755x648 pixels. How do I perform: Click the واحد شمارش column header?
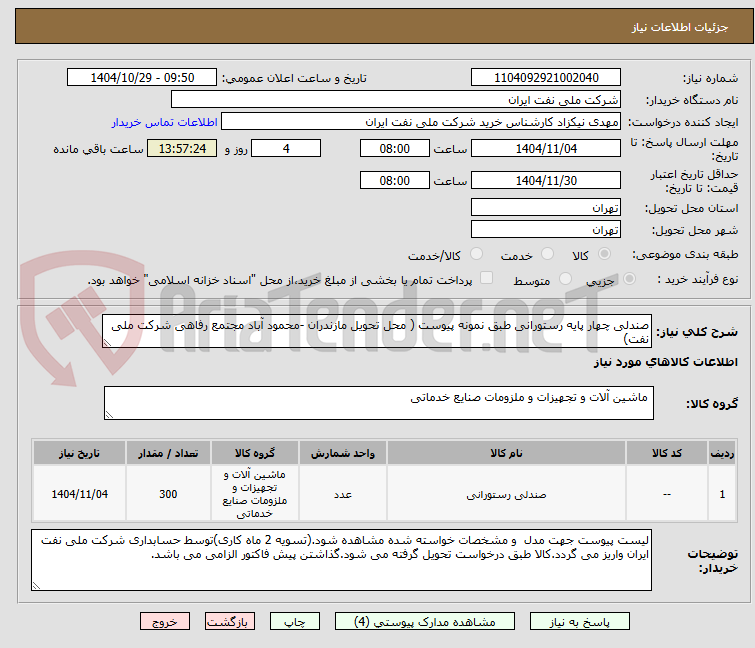[343, 453]
